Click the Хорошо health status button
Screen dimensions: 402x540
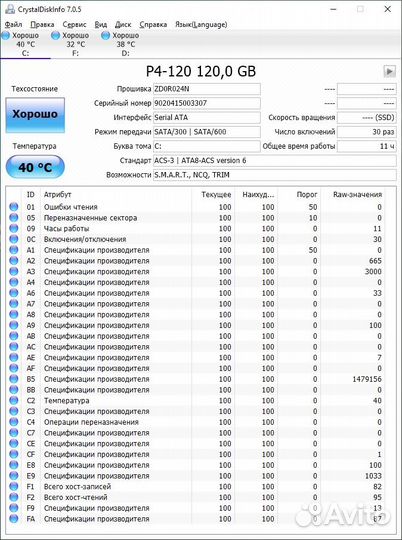[x=35, y=115]
